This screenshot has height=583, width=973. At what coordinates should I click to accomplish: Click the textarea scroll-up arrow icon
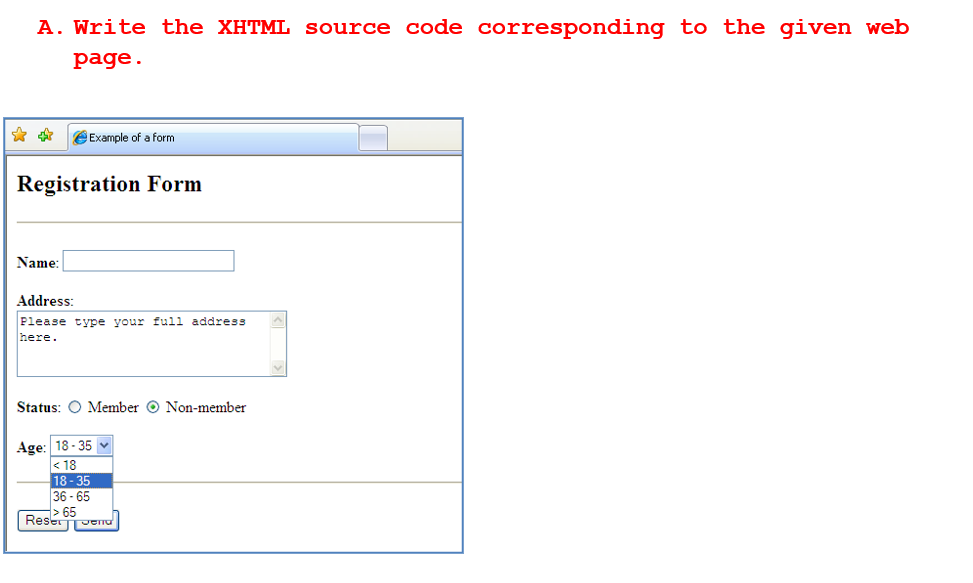277,319
